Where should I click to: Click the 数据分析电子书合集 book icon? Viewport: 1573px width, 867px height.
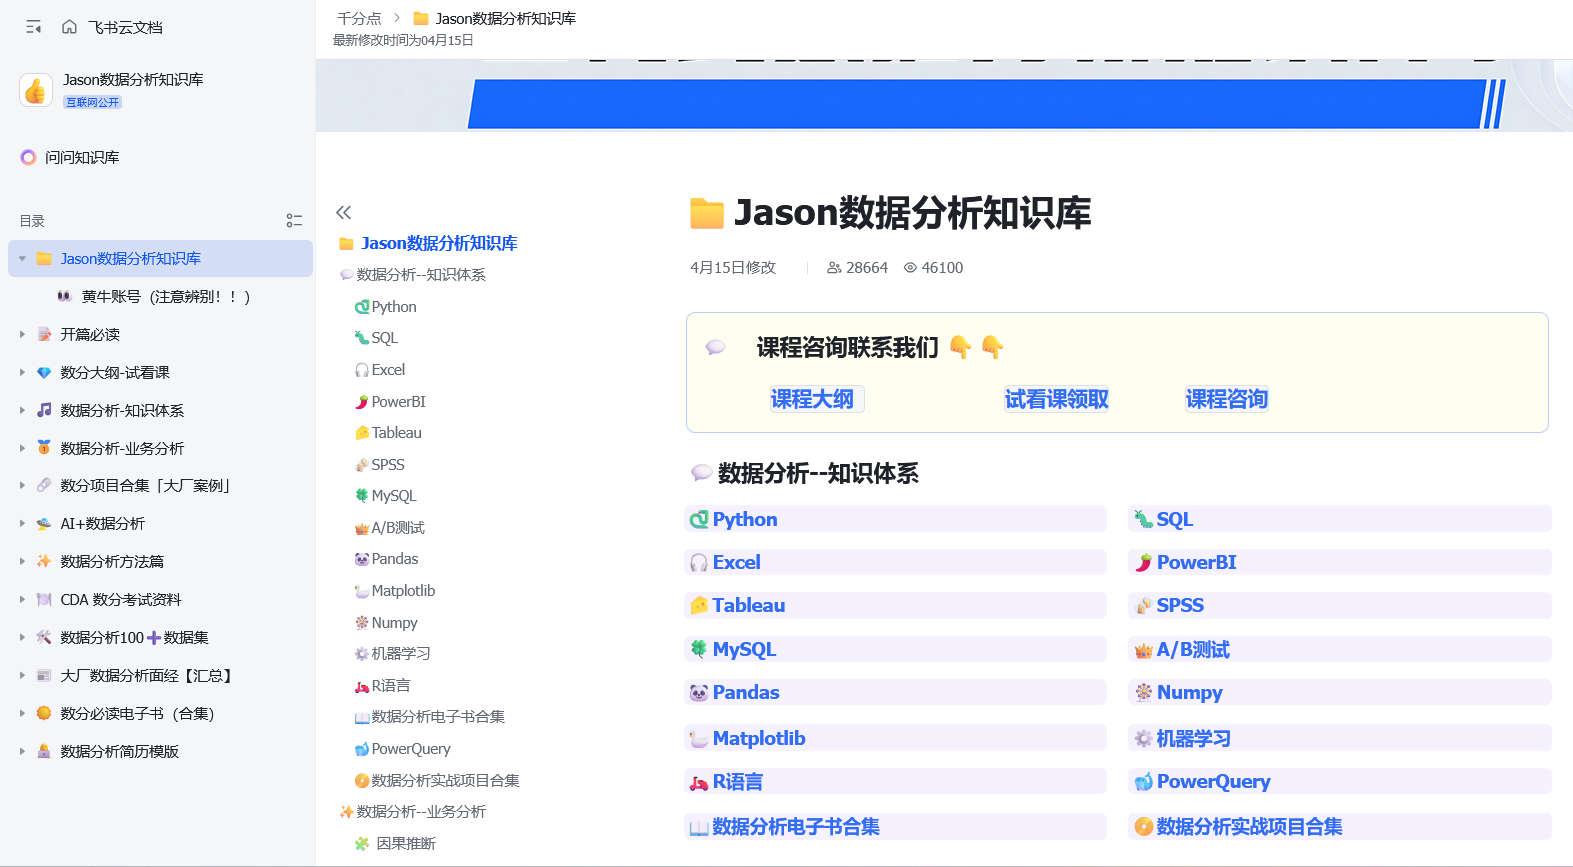click(698, 827)
